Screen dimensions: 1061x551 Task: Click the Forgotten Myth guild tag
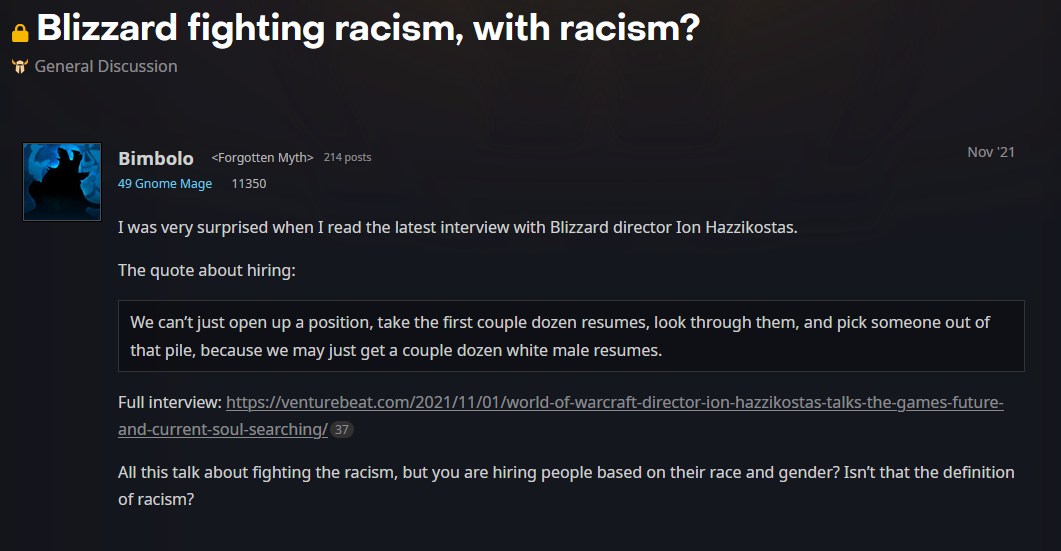[263, 158]
